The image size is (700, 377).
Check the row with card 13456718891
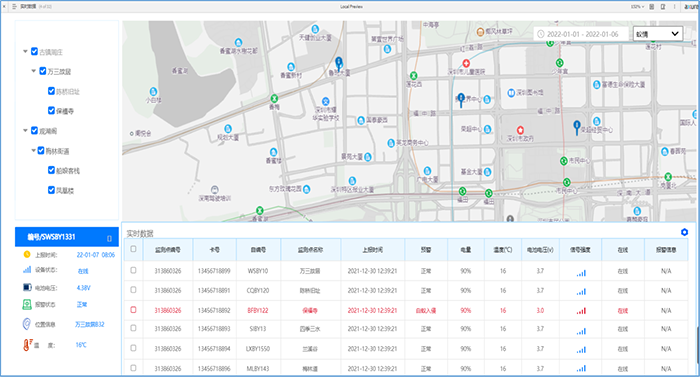[133, 290]
